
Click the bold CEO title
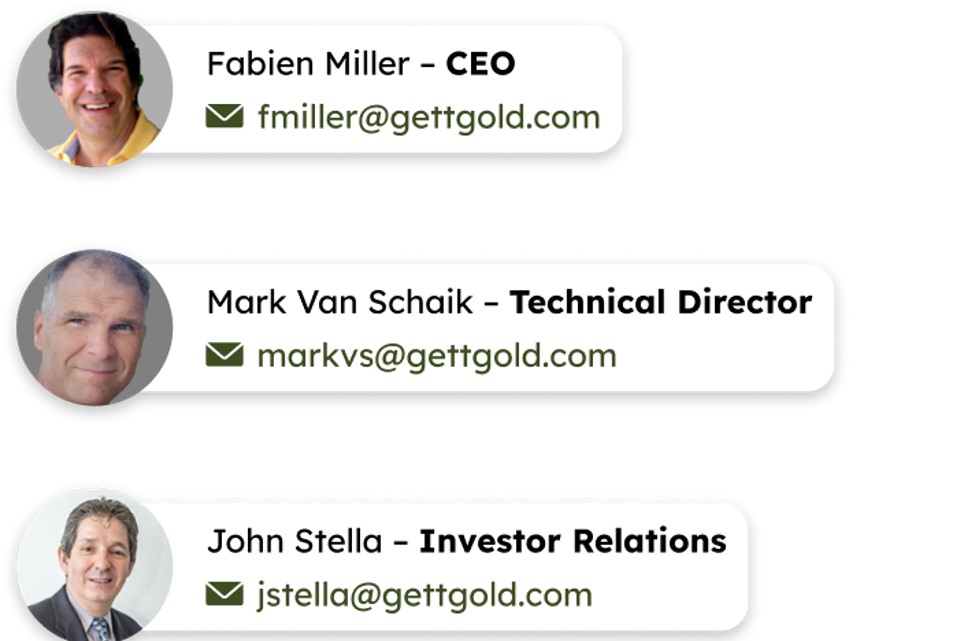(480, 63)
